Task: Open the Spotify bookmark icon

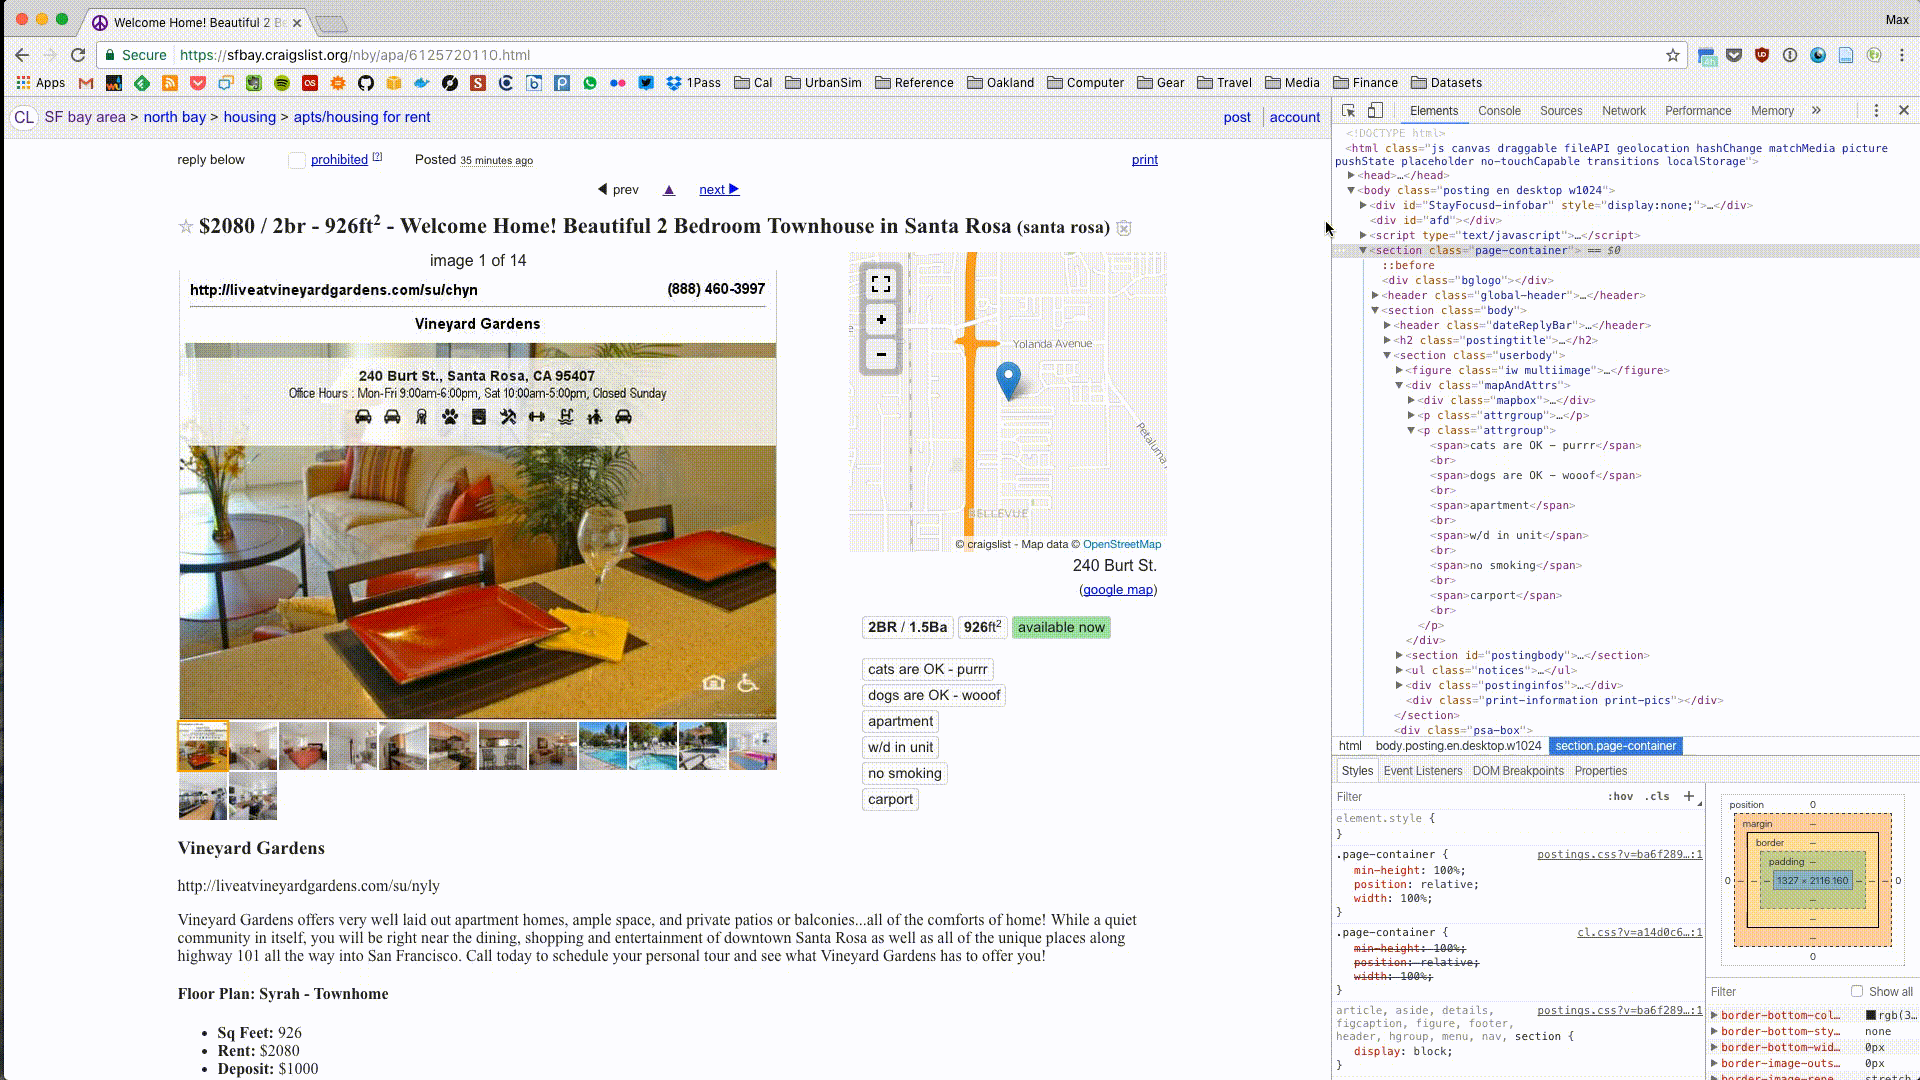Action: point(282,83)
